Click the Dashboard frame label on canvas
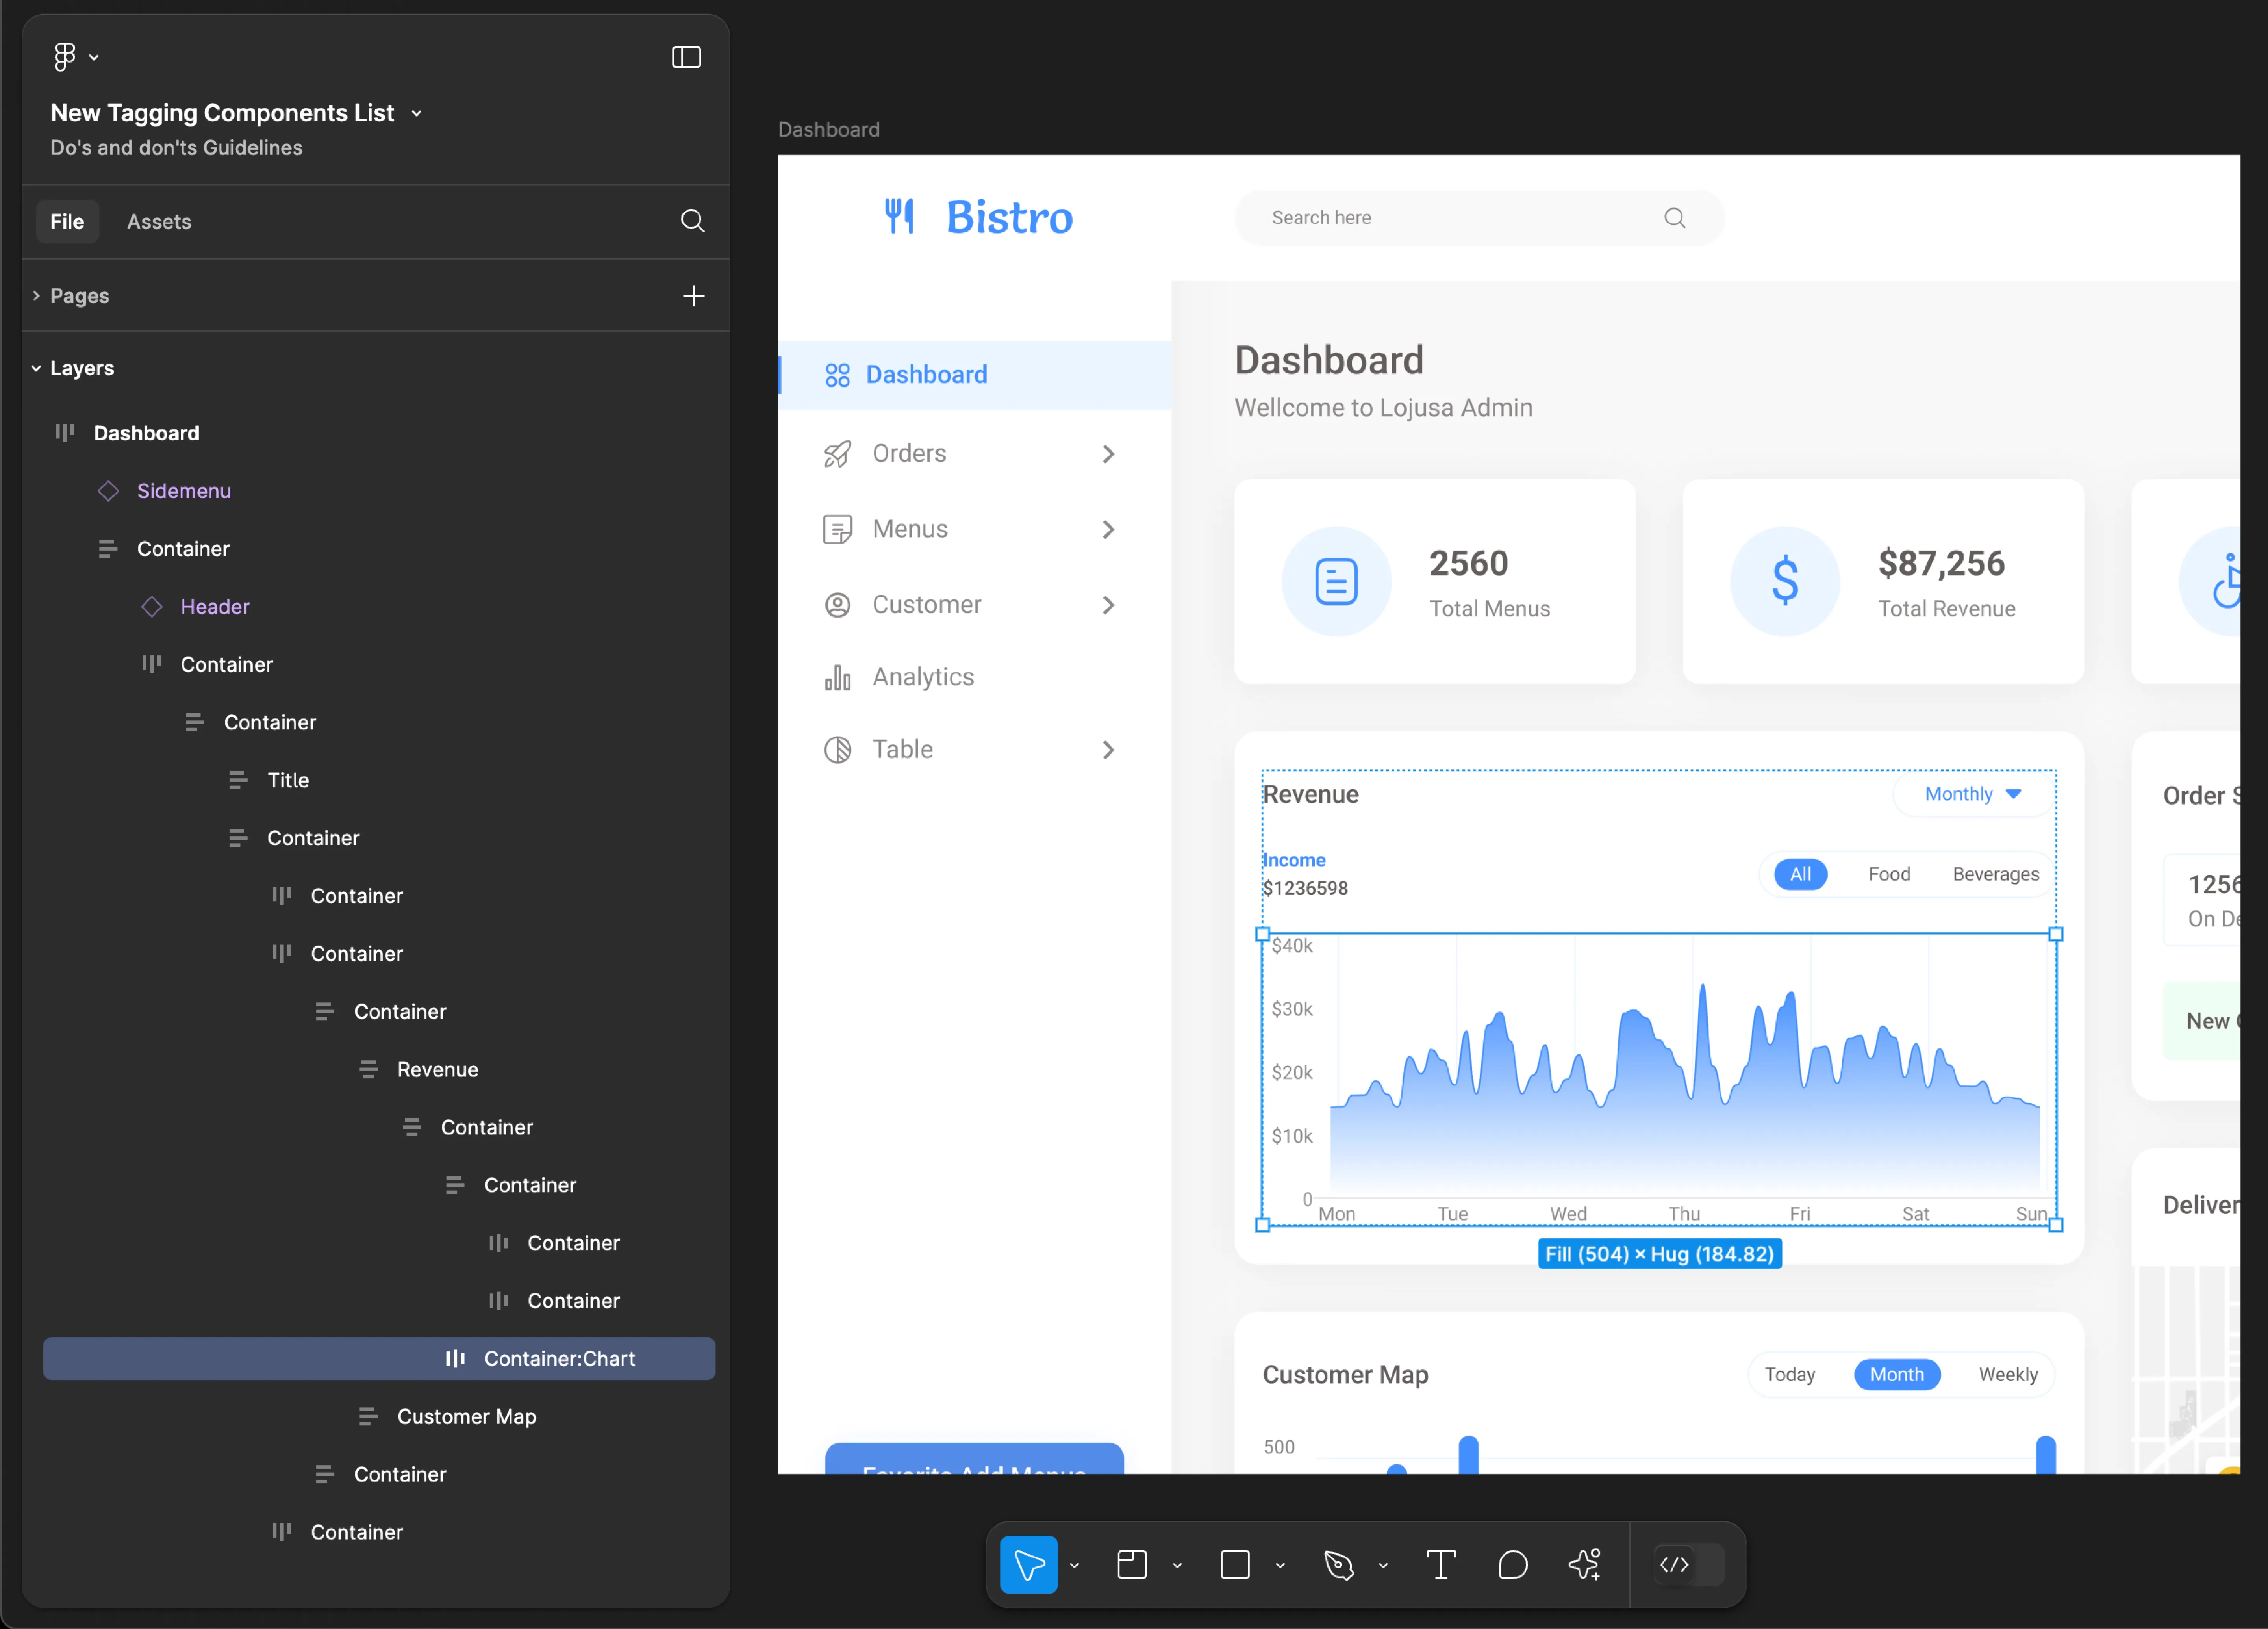The width and height of the screenshot is (2268, 1629). pos(829,130)
